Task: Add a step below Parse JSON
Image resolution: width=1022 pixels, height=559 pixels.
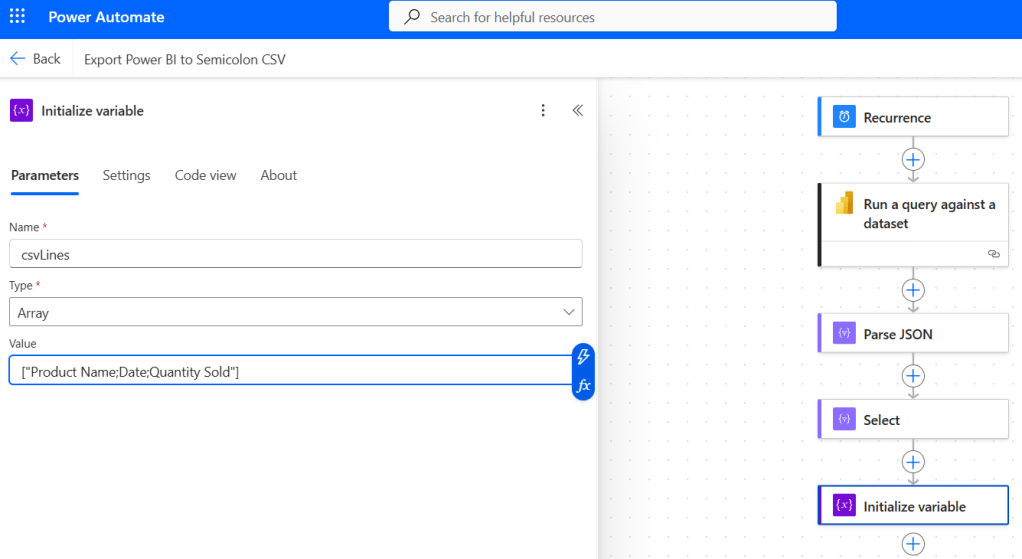Action: [x=913, y=376]
